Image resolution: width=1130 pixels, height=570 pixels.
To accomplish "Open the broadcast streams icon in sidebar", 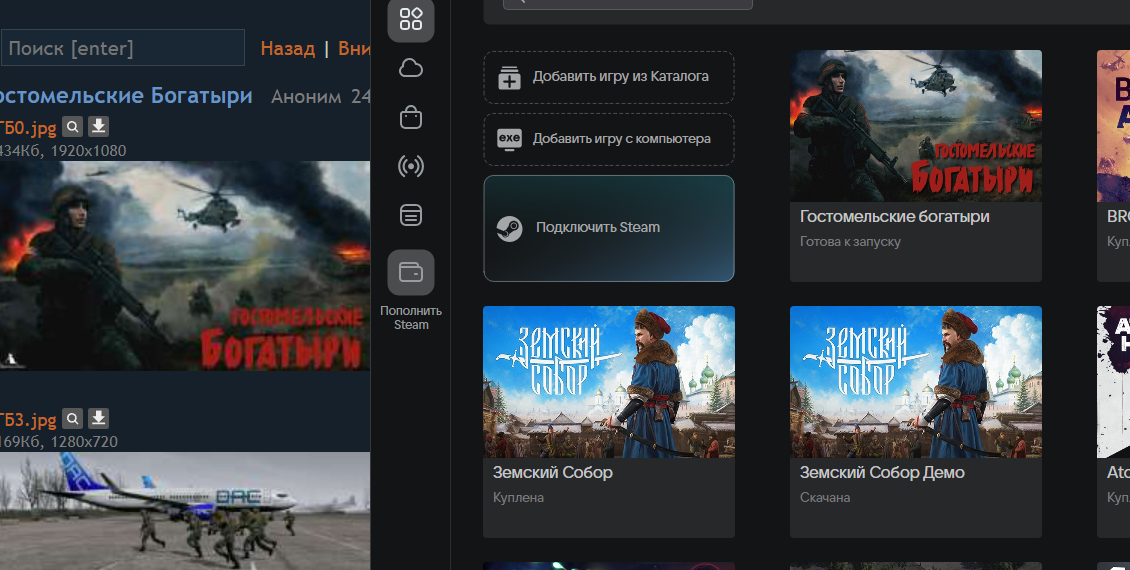I will (x=411, y=166).
